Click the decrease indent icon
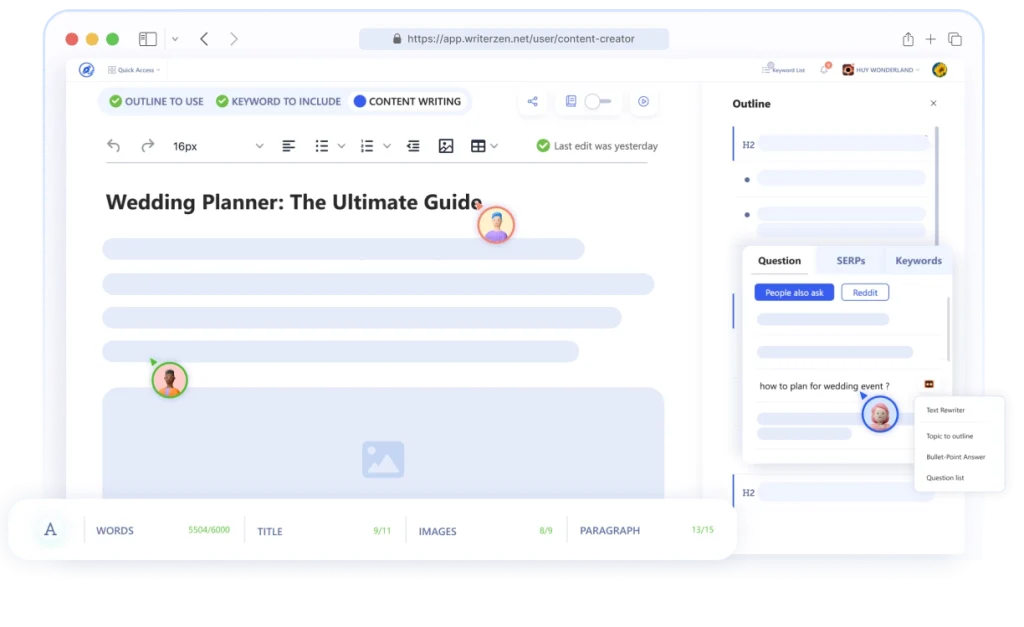This screenshot has width=1024, height=627. (x=413, y=146)
